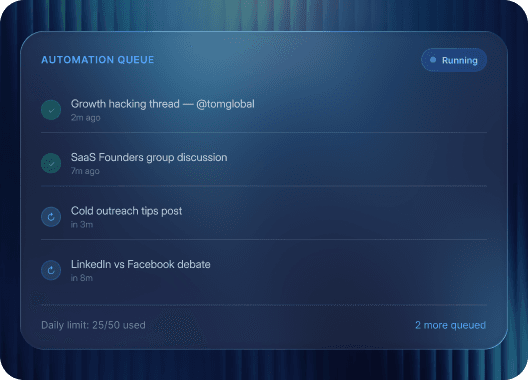
Task: Click the green checkmark beside Growth hacking thread
Action: coord(51,110)
